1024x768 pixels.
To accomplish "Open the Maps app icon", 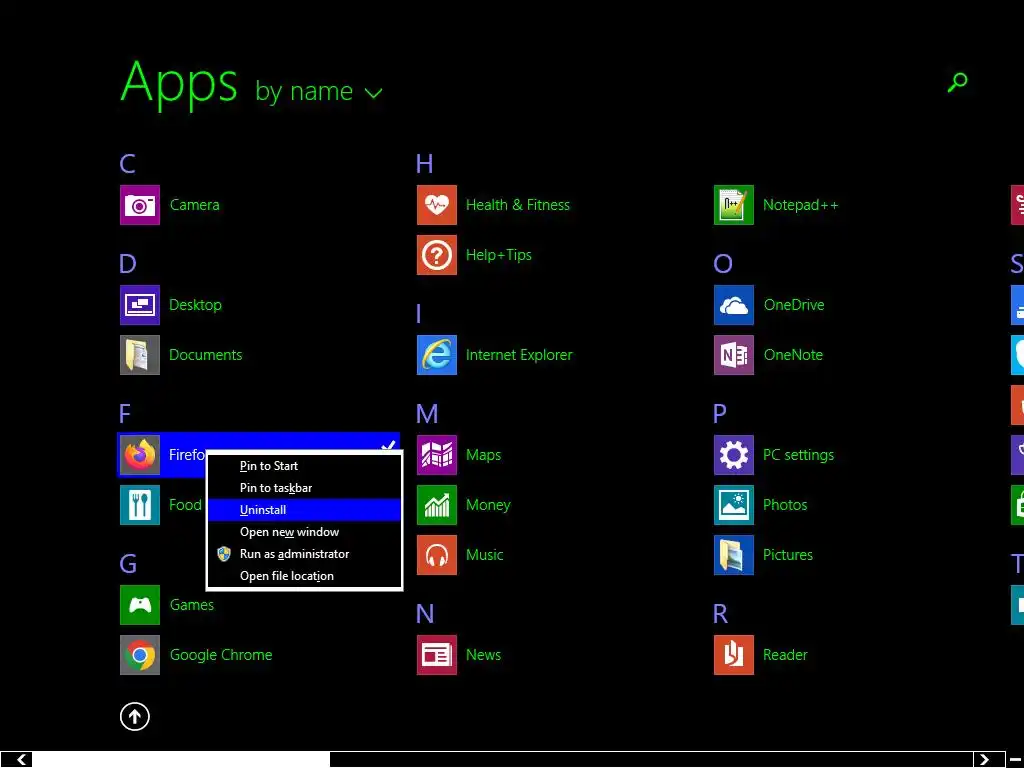I will tap(437, 455).
